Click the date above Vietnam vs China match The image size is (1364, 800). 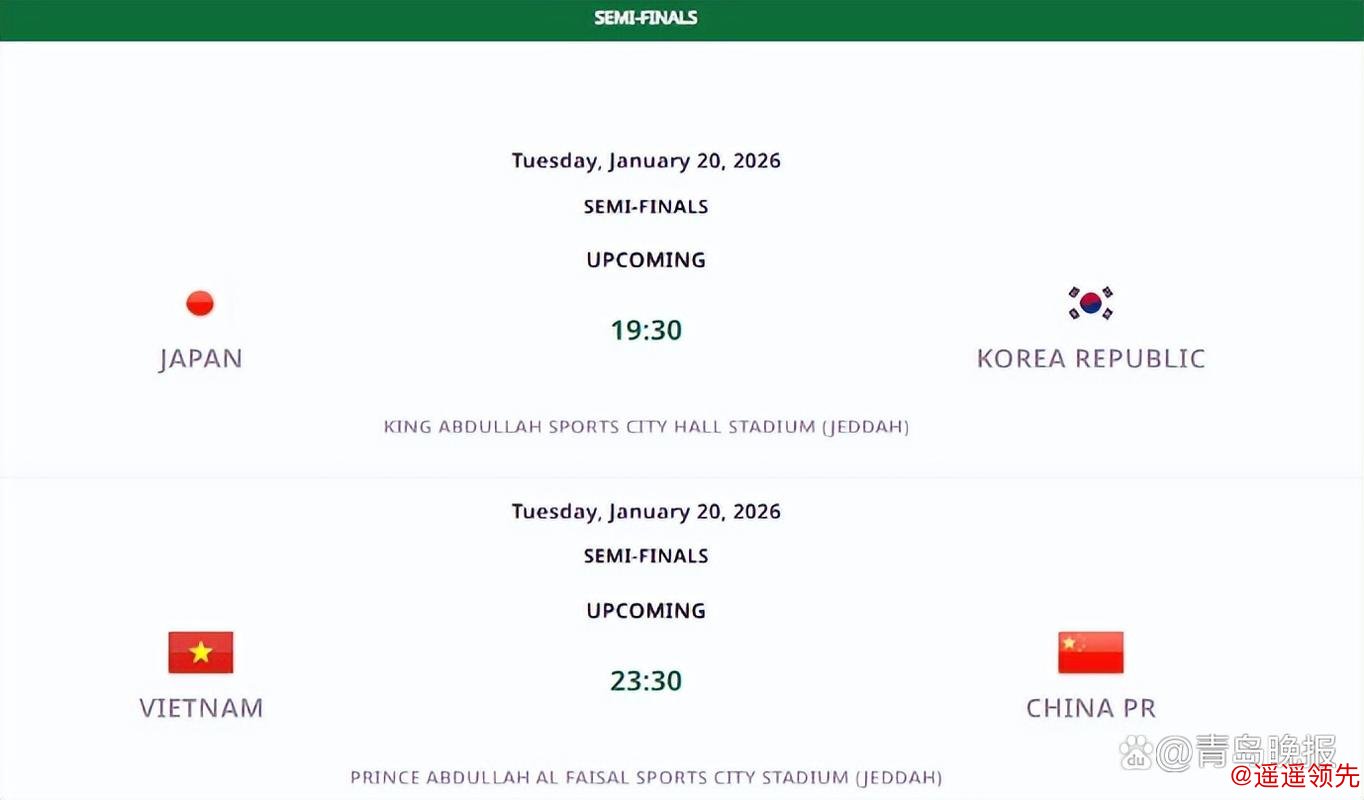(646, 512)
